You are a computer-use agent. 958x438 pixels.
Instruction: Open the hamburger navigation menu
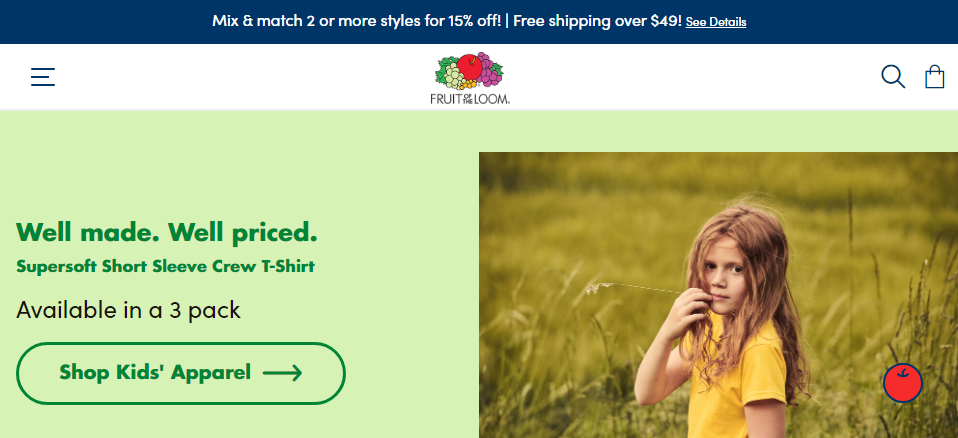(x=43, y=77)
